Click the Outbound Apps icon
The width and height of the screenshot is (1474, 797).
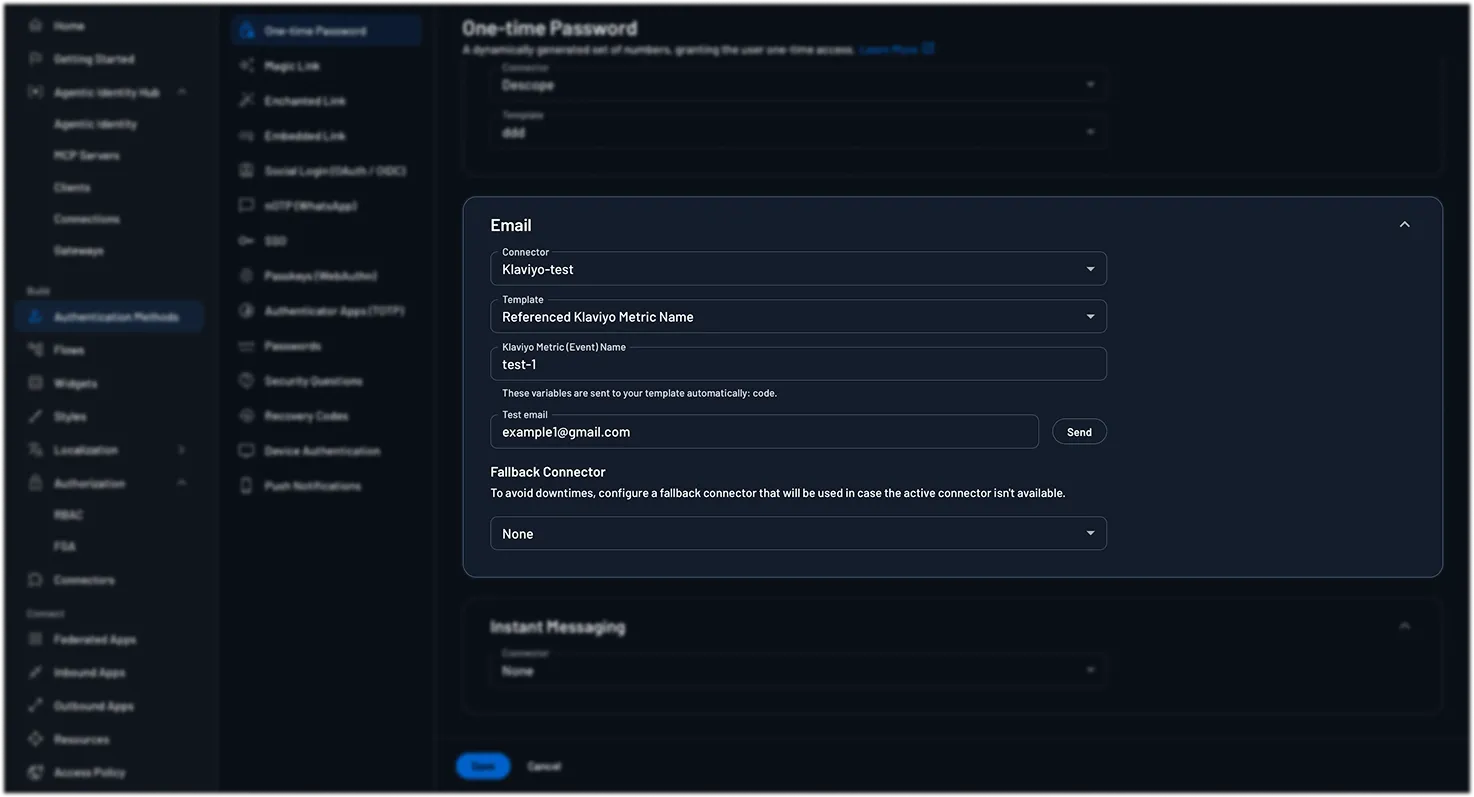pyautogui.click(x=36, y=706)
